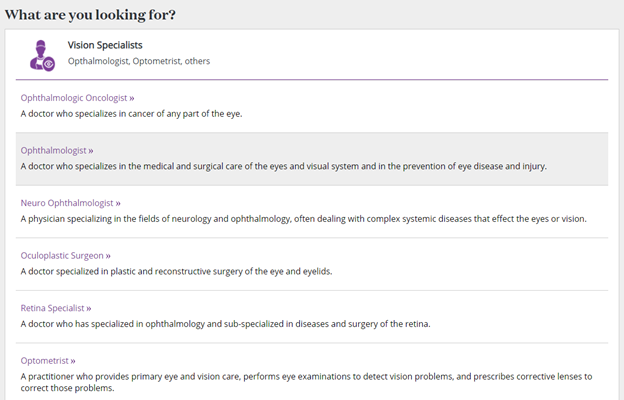Click the double arrow after Neuro Ophthalmologist

118,203
